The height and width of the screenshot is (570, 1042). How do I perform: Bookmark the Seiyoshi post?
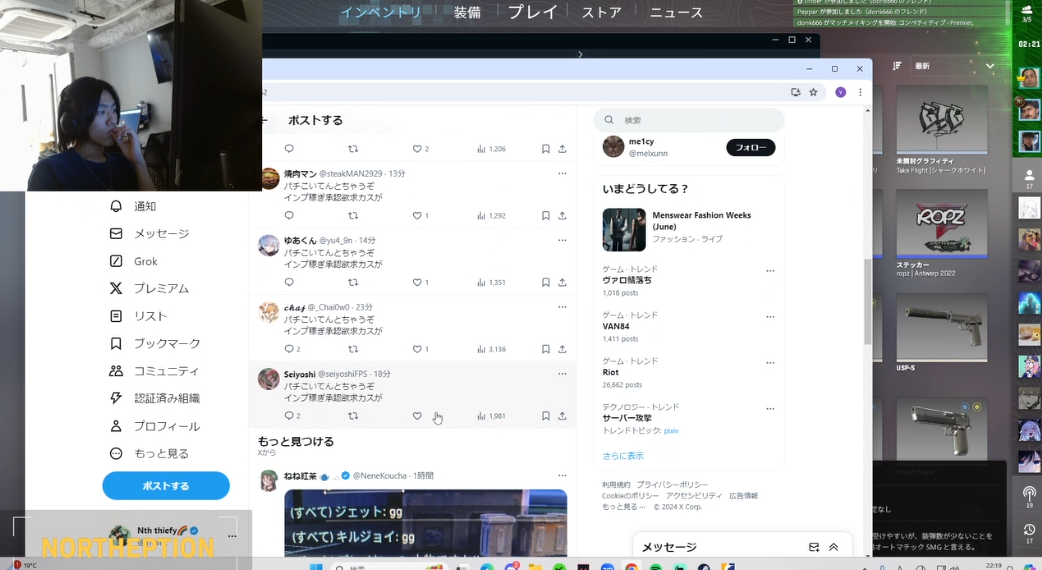546,416
